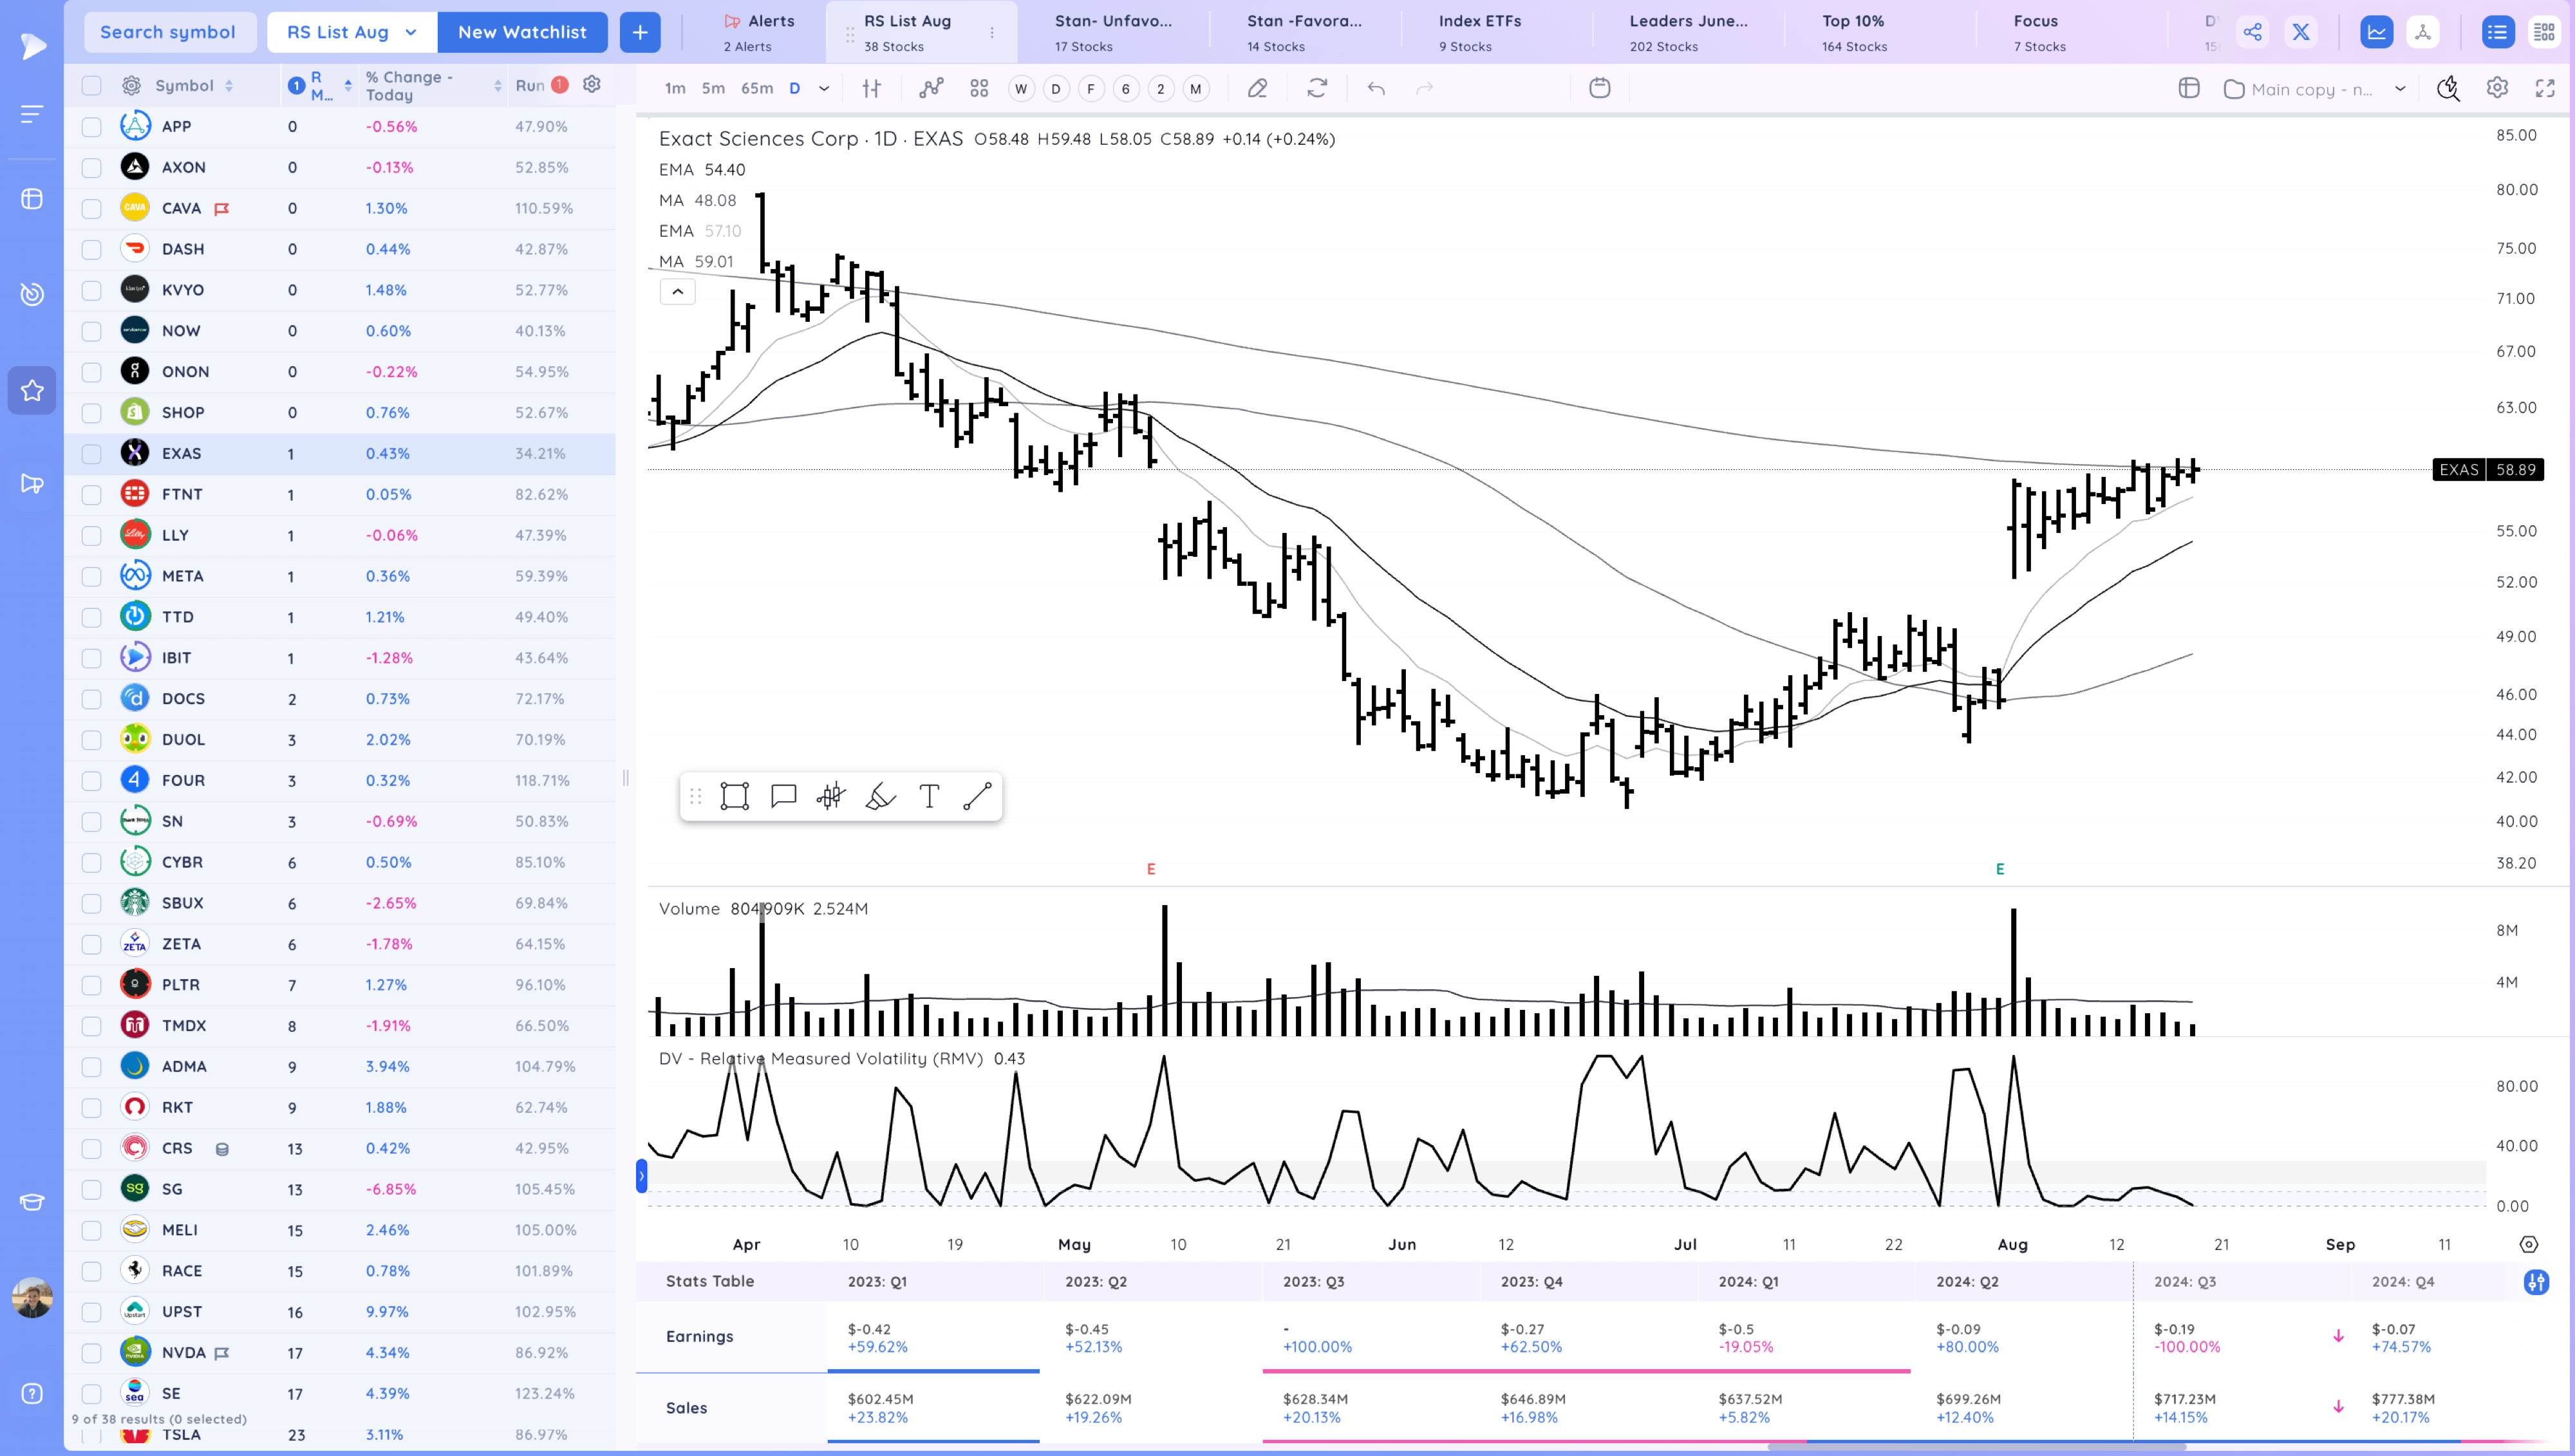This screenshot has width=2575, height=1456.
Task: Select all symbols with the header checkbox
Action: [x=91, y=85]
